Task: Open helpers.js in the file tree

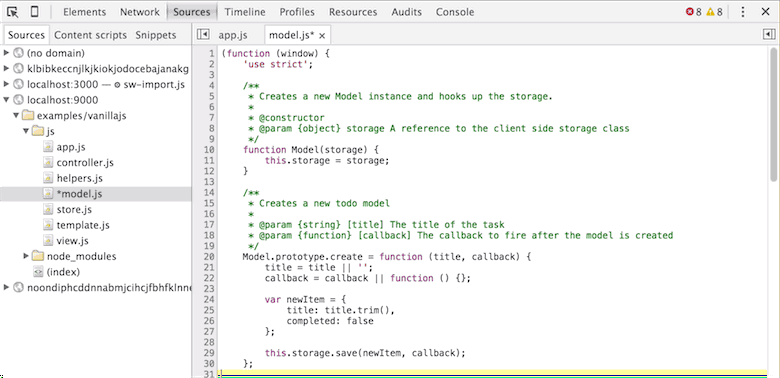Action: coord(80,178)
